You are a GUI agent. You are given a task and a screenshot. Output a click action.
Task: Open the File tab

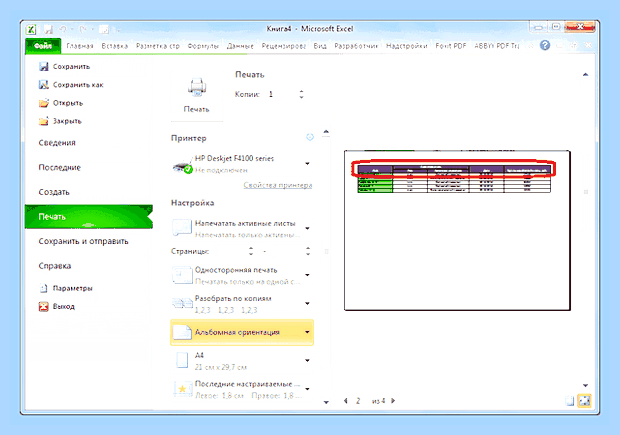tap(43, 46)
